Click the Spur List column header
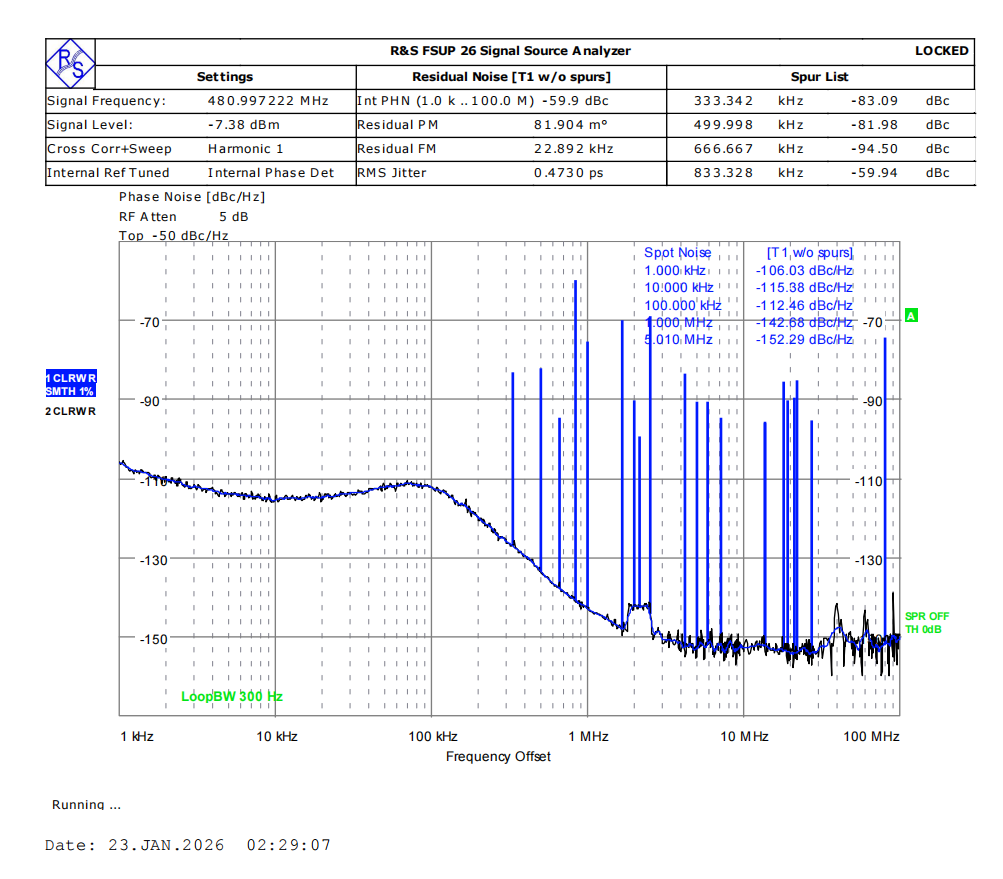Screen dimensions: 1003x879 point(819,77)
